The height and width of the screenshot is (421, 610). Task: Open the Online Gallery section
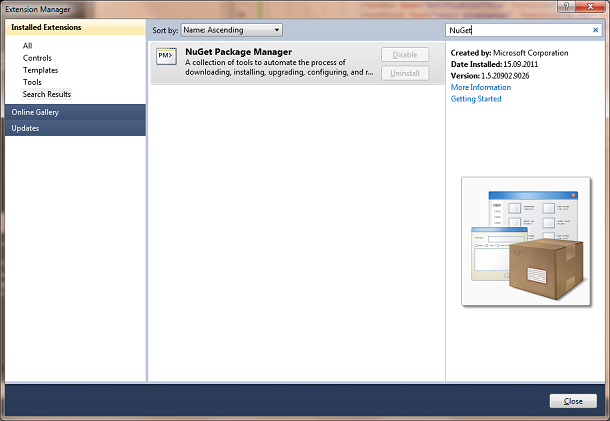tap(75, 112)
